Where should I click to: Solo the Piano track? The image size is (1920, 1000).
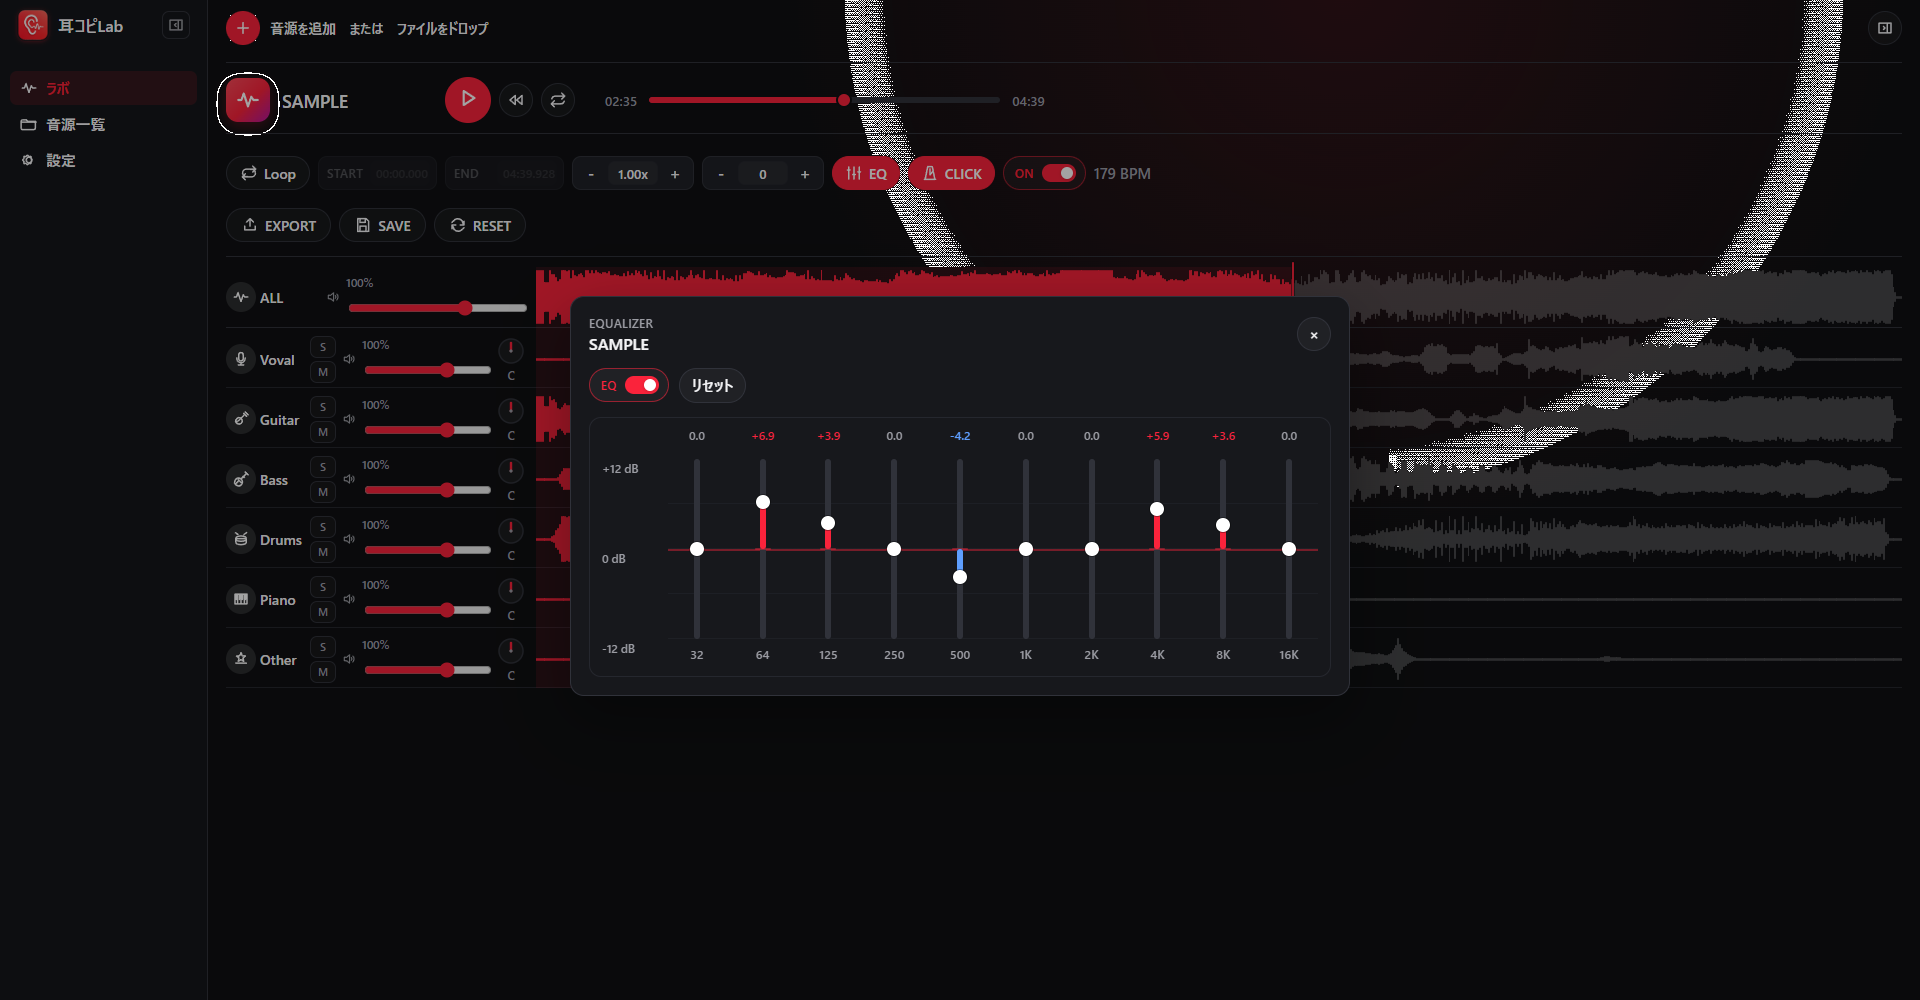[x=323, y=587]
